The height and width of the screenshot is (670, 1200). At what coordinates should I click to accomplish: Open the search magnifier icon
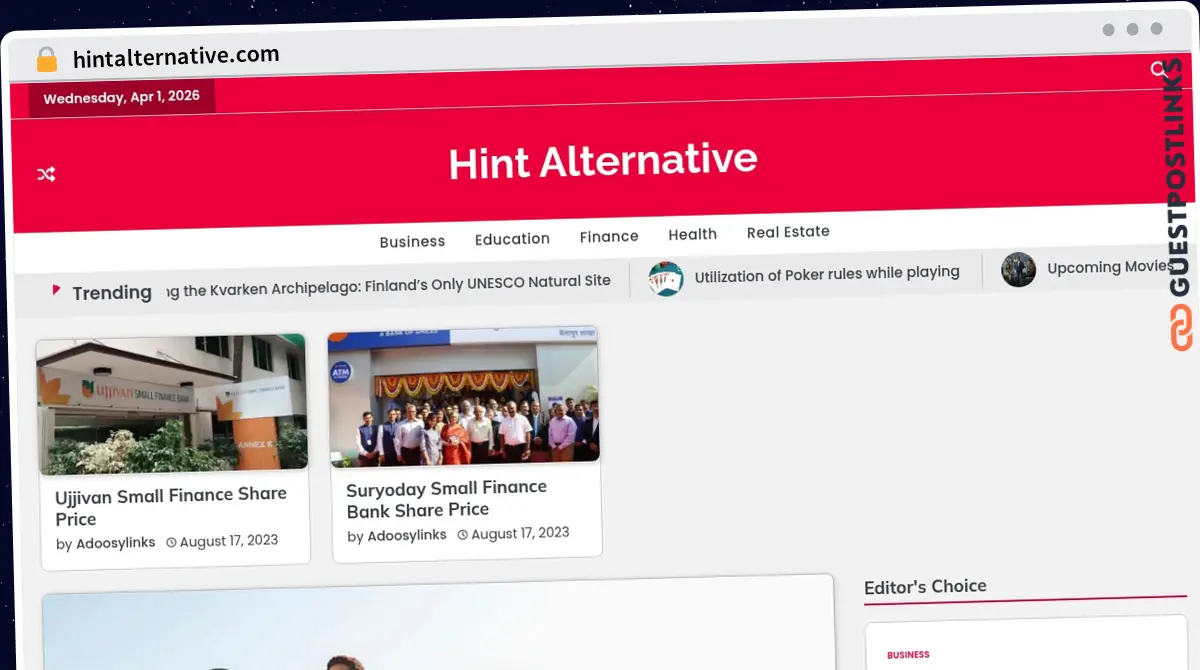[x=1159, y=69]
